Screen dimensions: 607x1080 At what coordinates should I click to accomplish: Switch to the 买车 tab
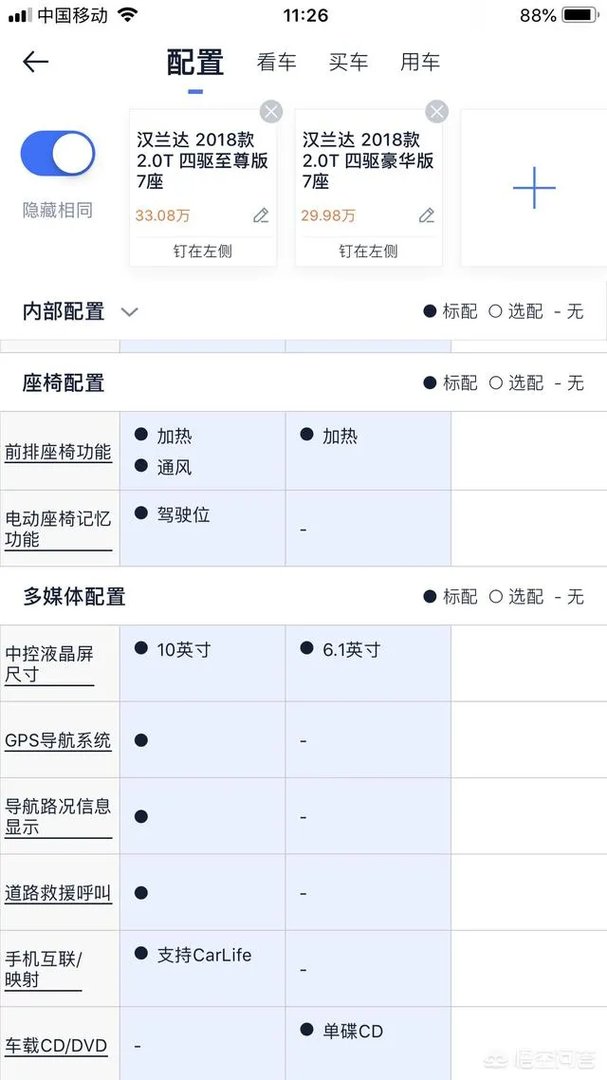point(348,62)
